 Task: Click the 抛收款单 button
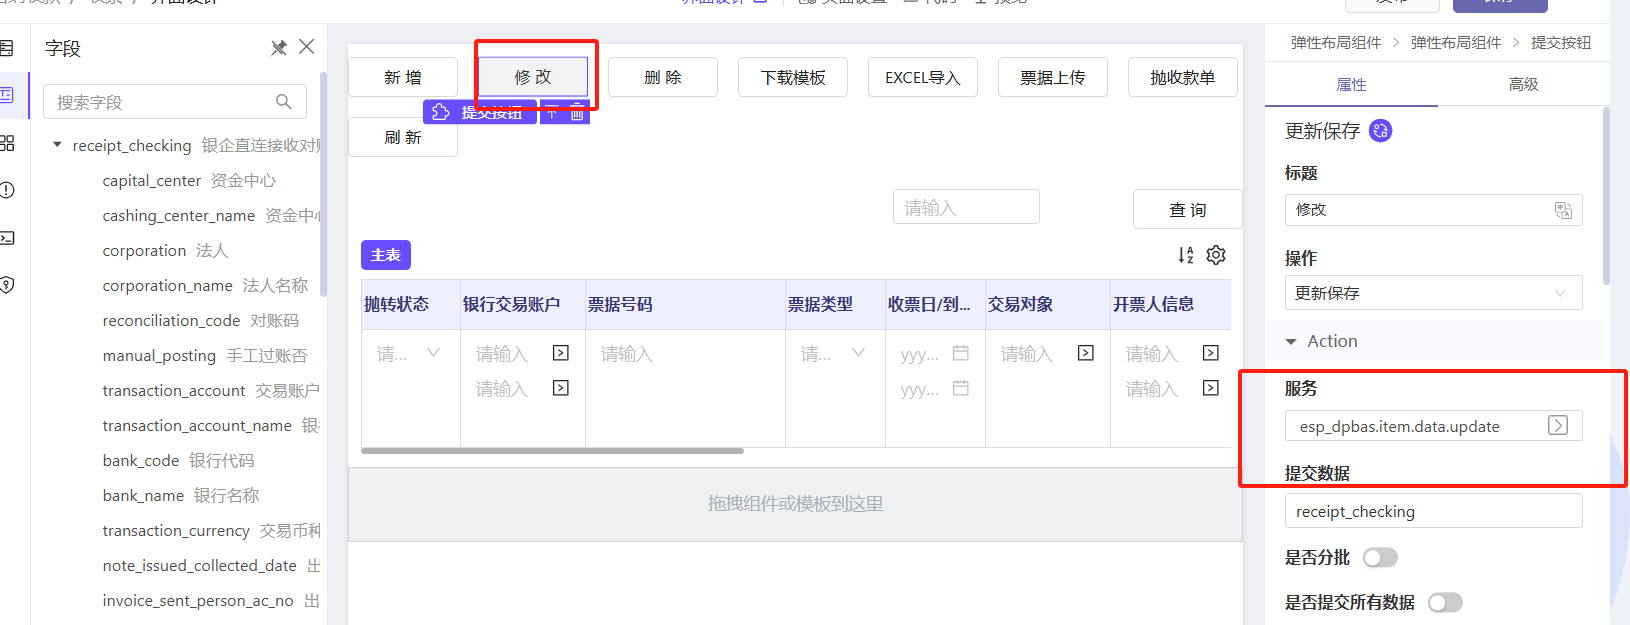click(x=1183, y=77)
